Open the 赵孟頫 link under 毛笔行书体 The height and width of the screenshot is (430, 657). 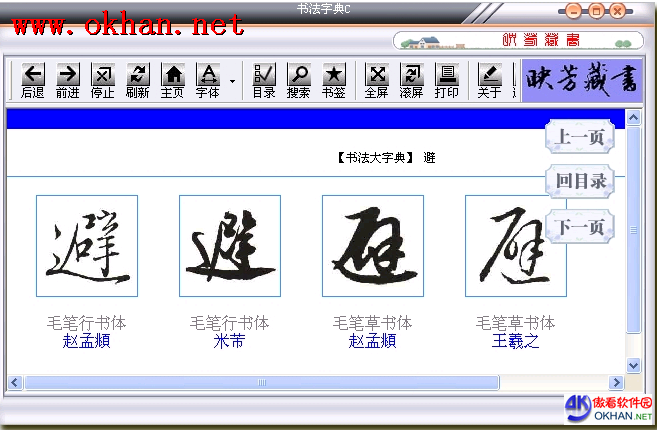click(87, 341)
